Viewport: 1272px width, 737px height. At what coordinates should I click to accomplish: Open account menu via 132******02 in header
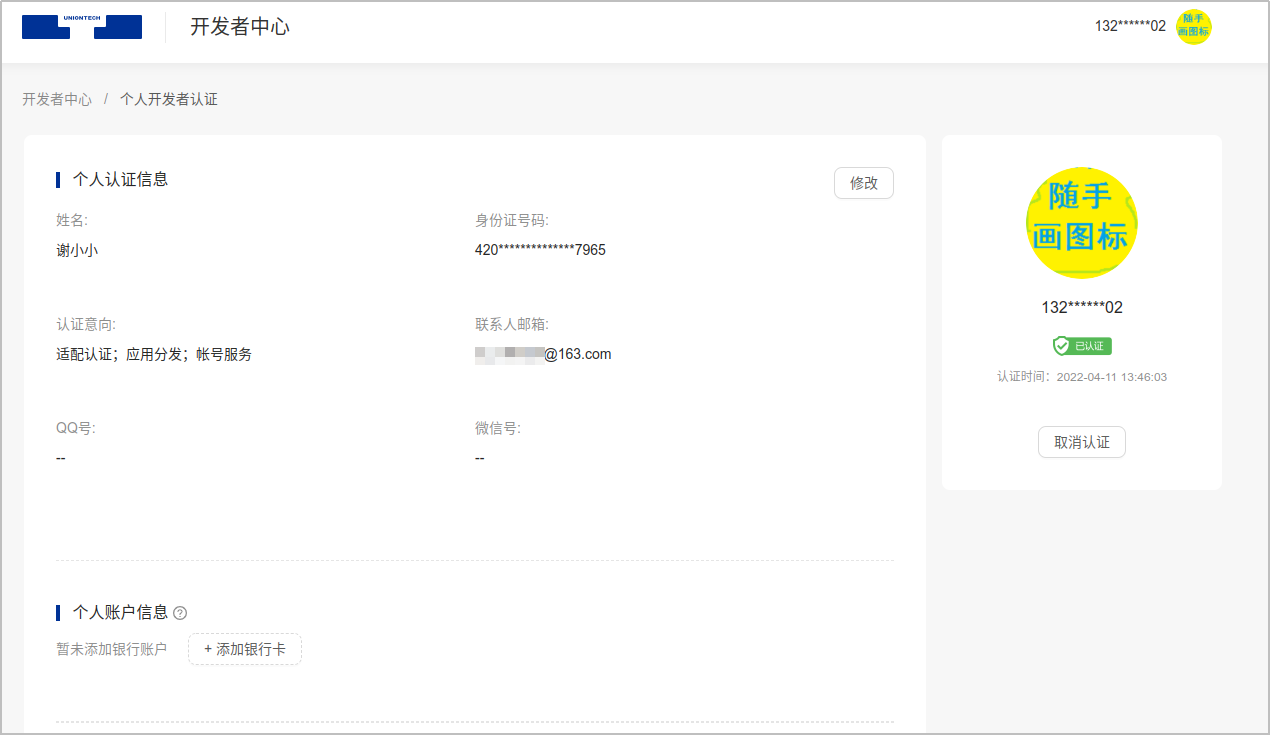(1130, 26)
